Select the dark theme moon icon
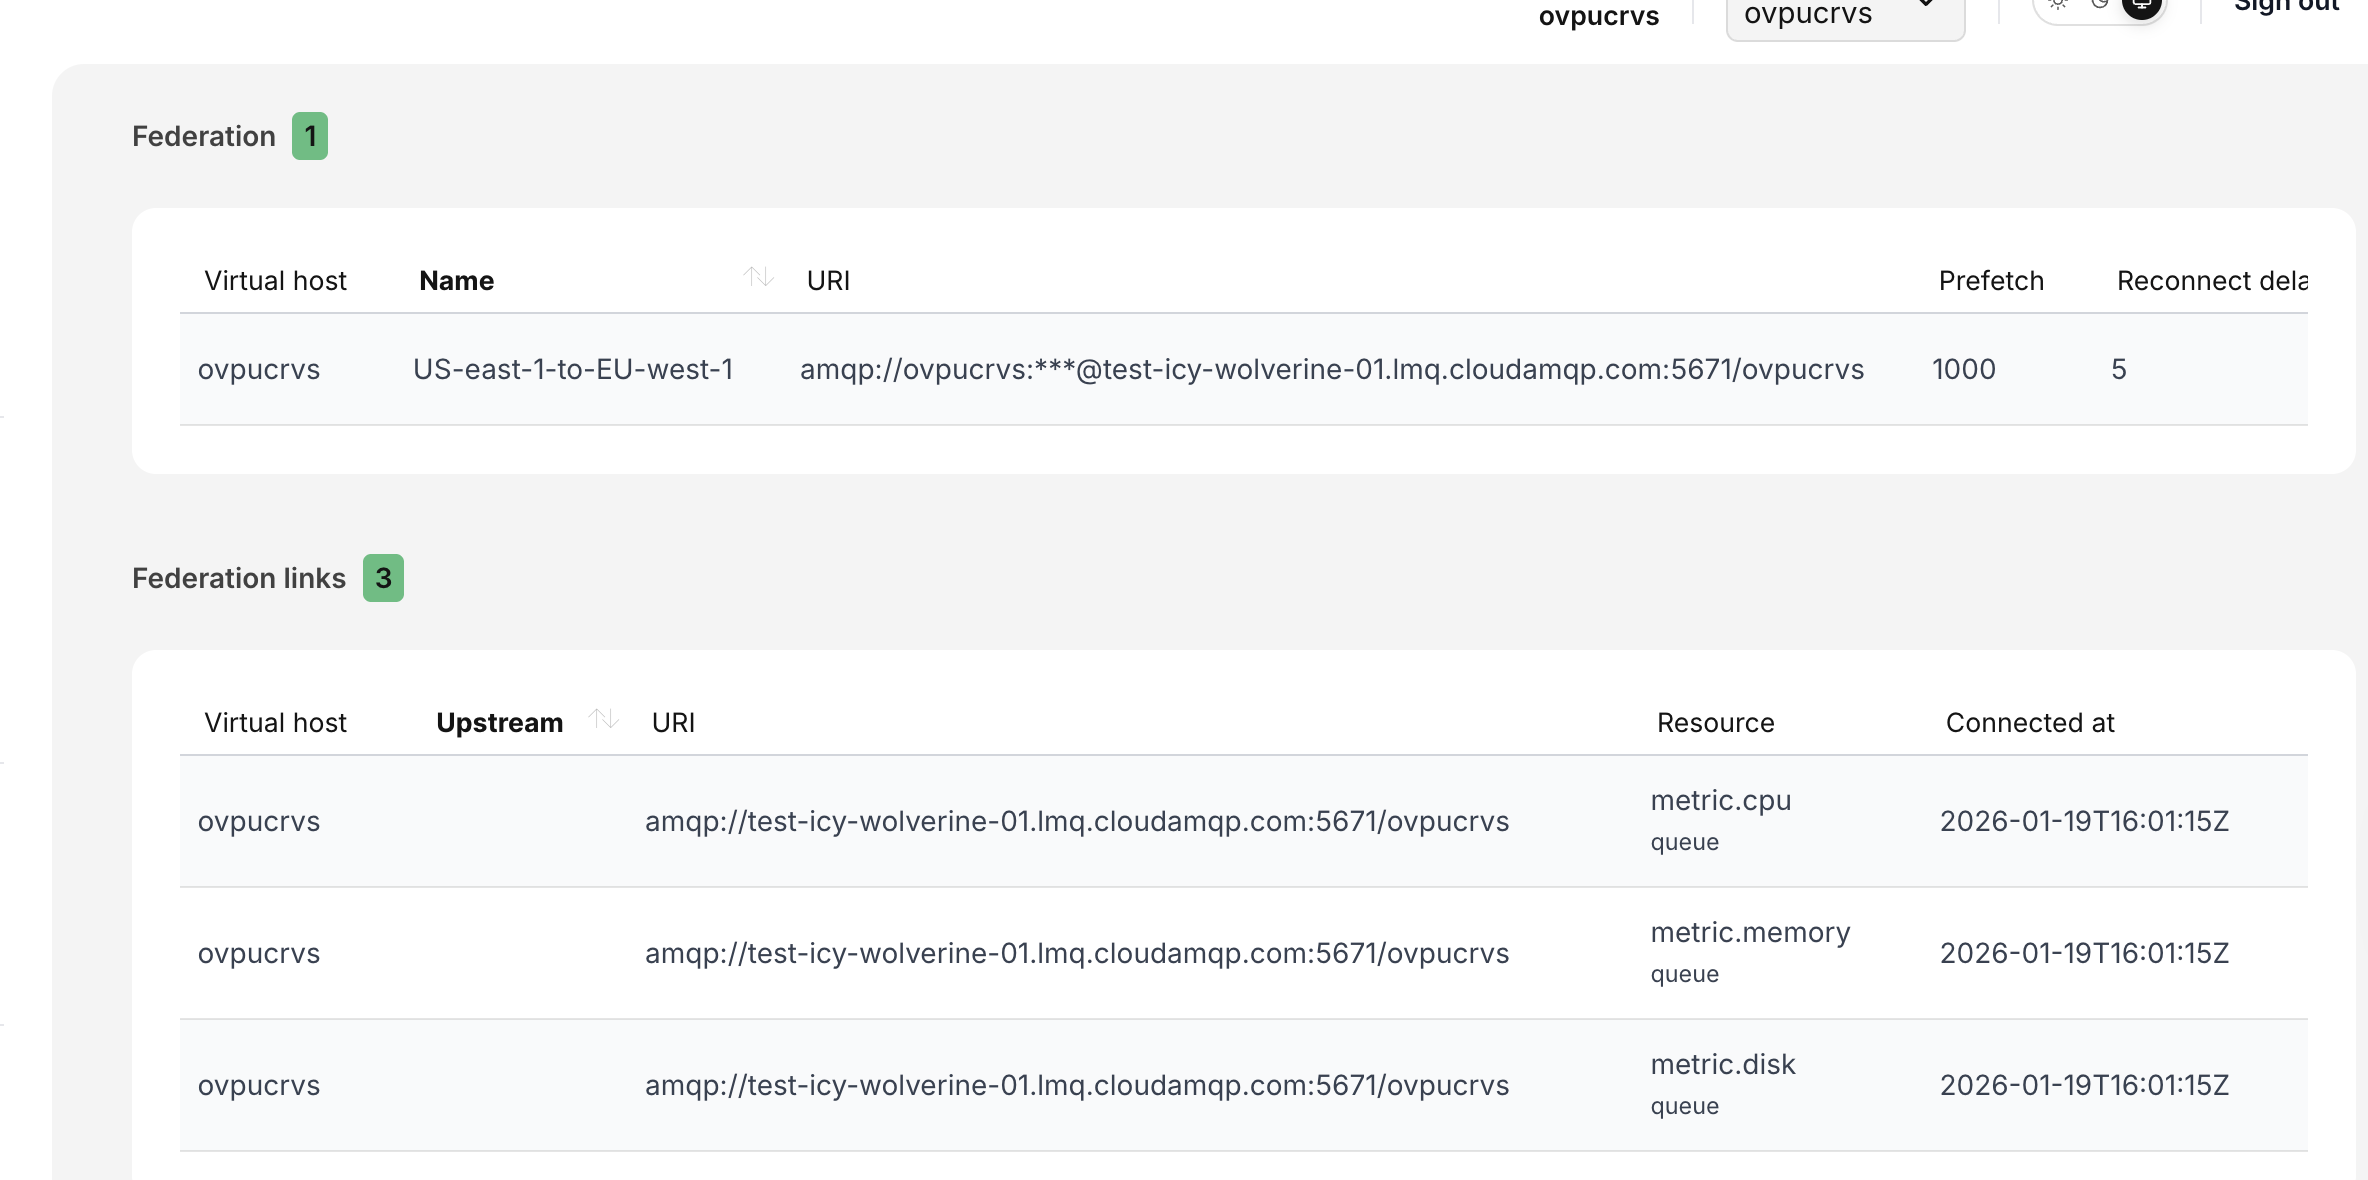The height and width of the screenshot is (1180, 2368). coord(2098,6)
